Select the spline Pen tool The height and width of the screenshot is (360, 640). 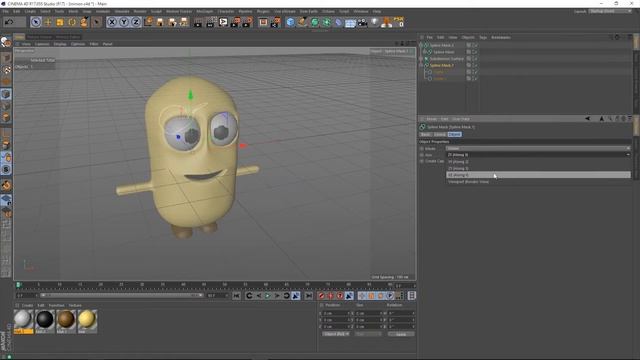[x=302, y=22]
